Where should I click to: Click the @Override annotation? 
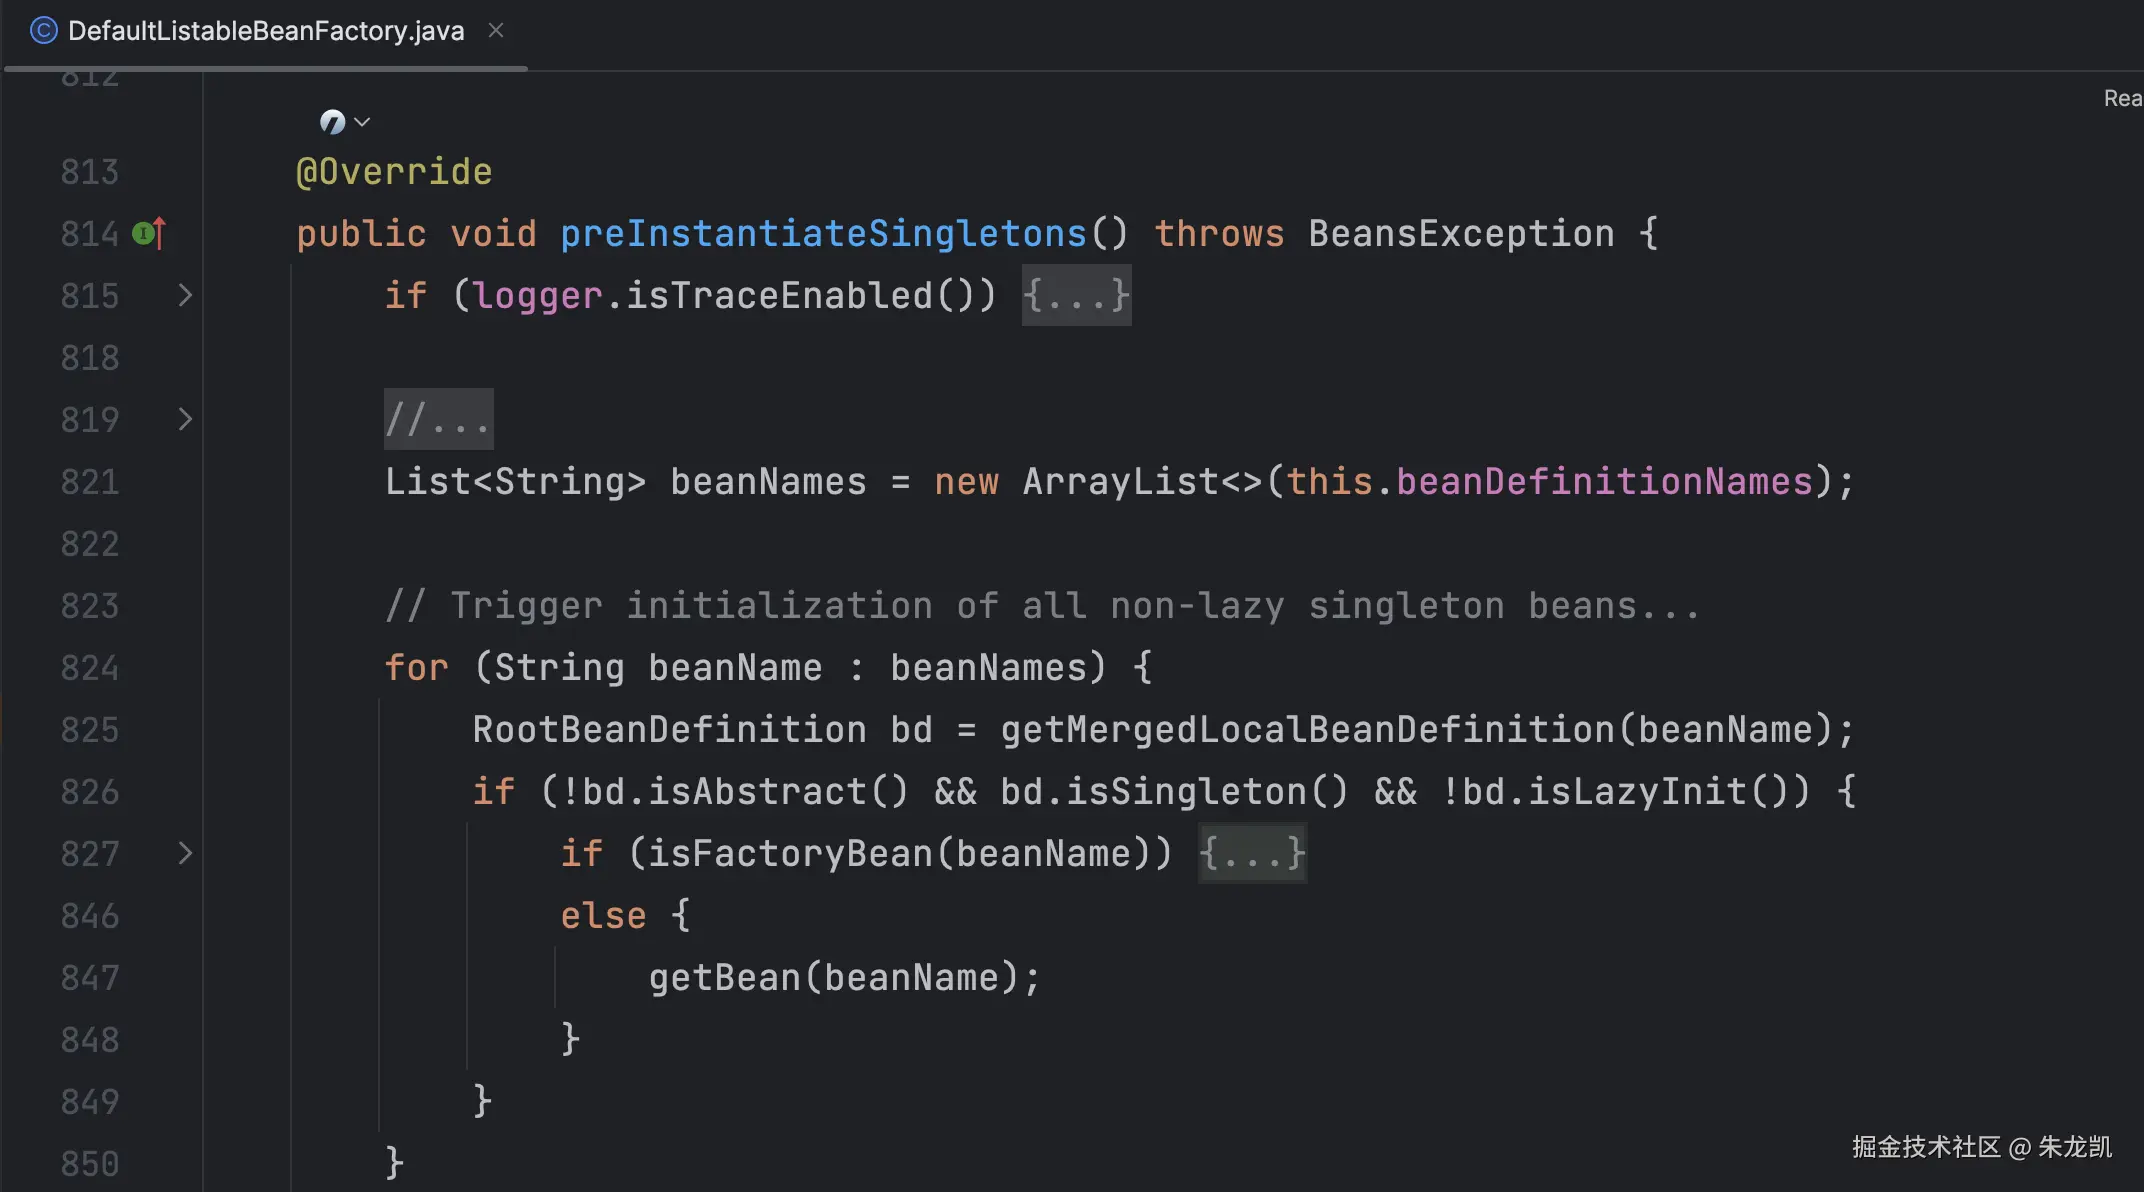click(394, 172)
